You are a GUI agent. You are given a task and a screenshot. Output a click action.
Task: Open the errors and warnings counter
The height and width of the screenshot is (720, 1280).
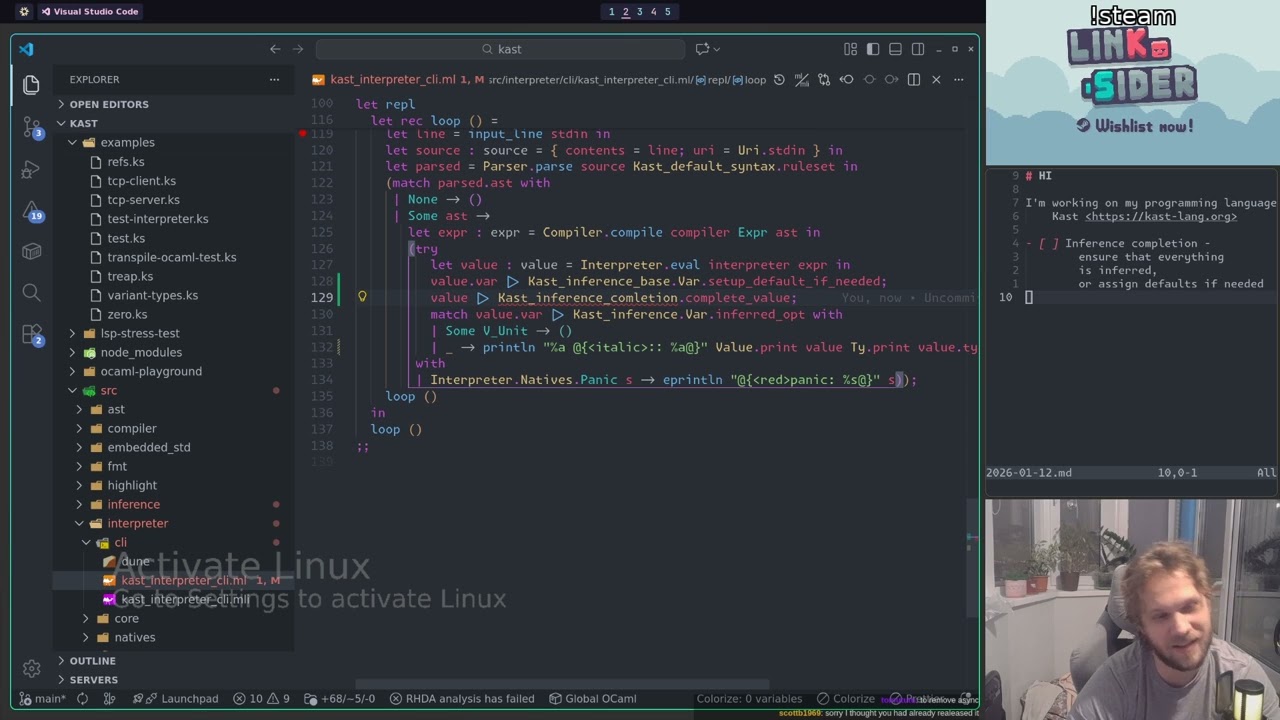coord(262,698)
